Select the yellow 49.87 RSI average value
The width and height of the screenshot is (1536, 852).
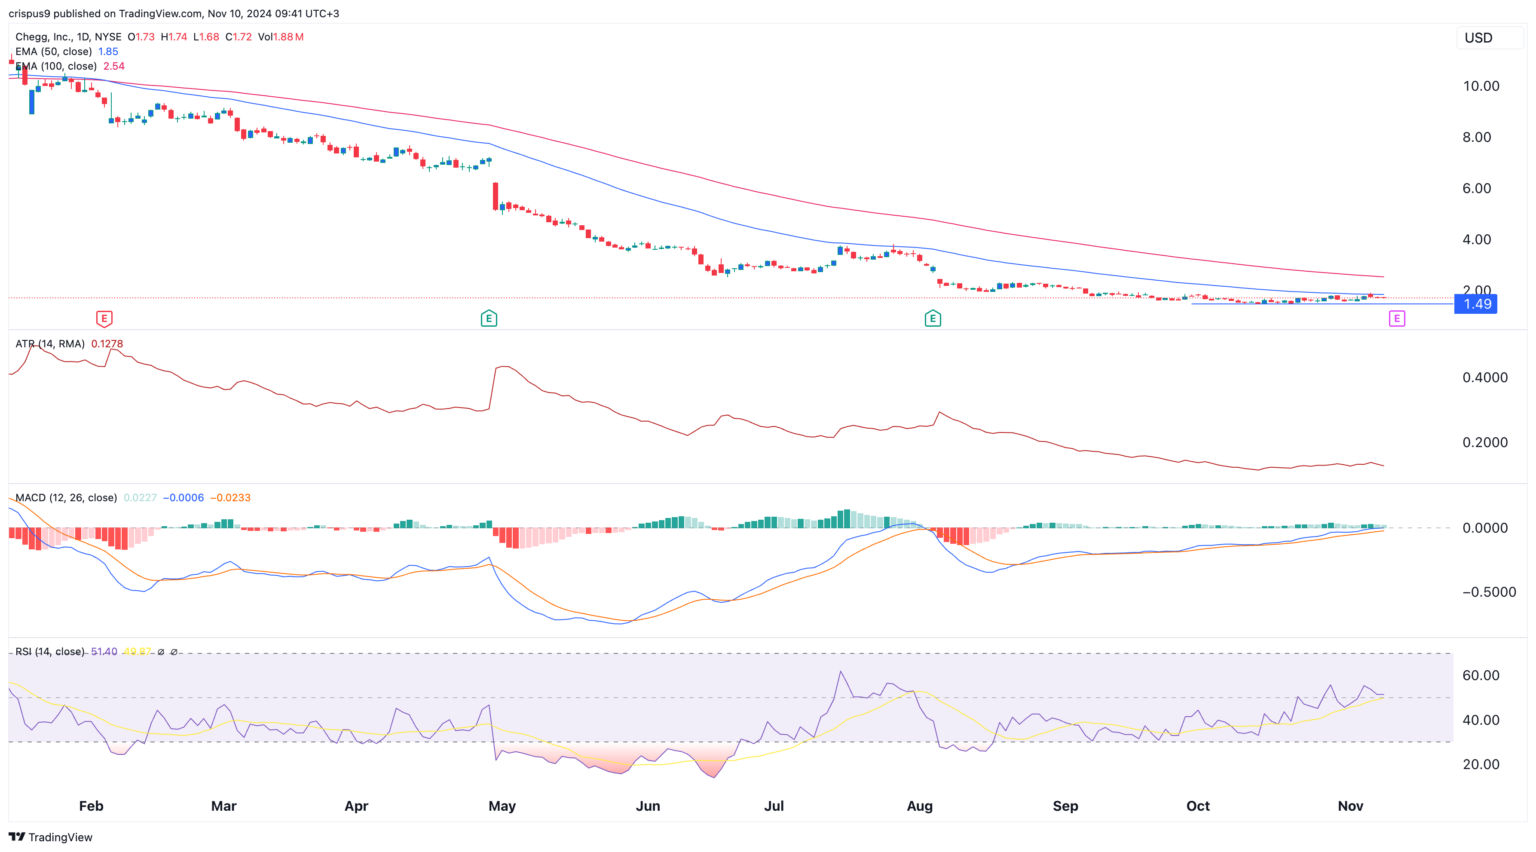click(x=138, y=652)
